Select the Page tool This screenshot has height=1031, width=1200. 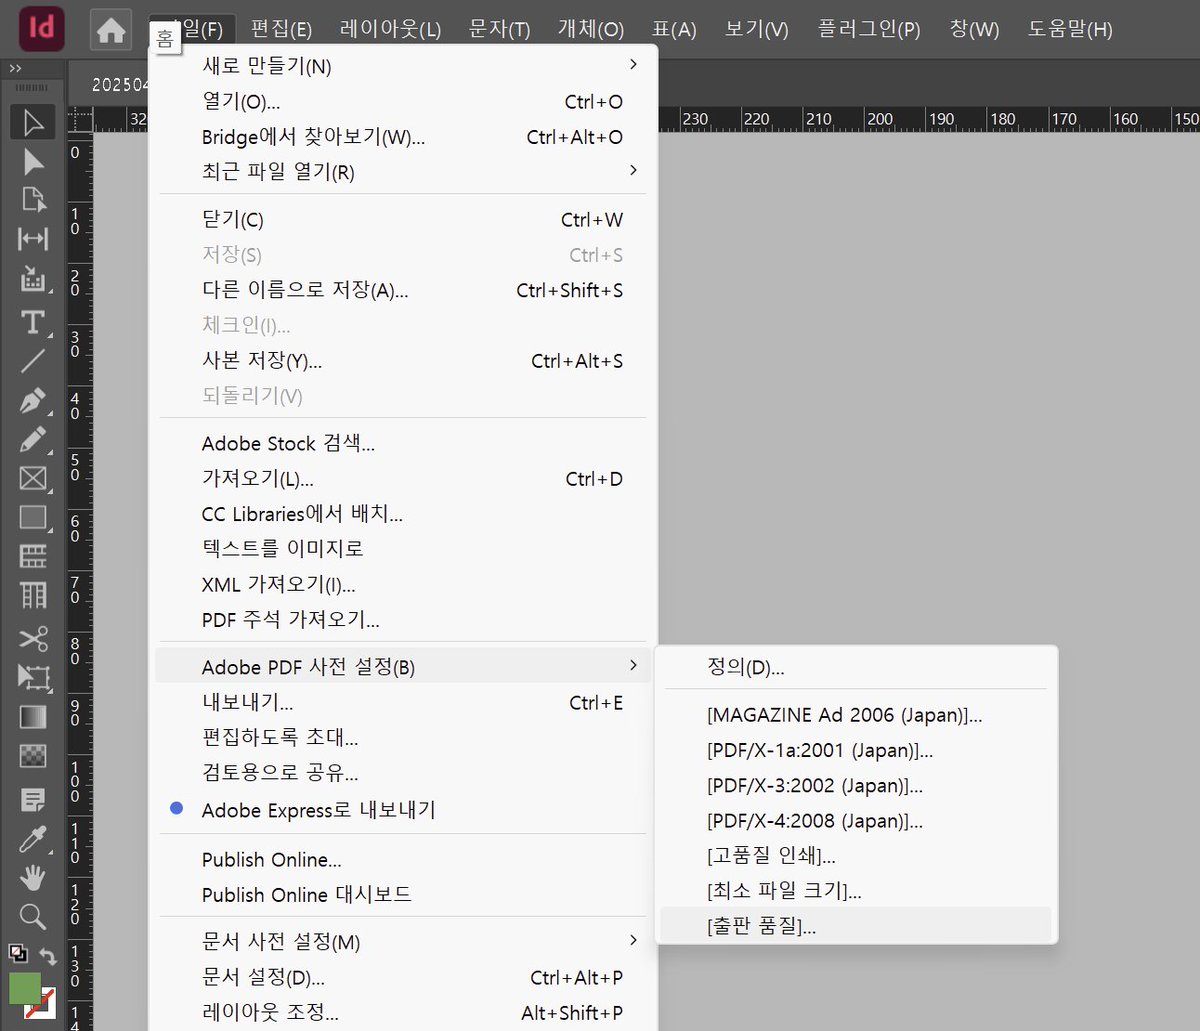[x=33, y=199]
